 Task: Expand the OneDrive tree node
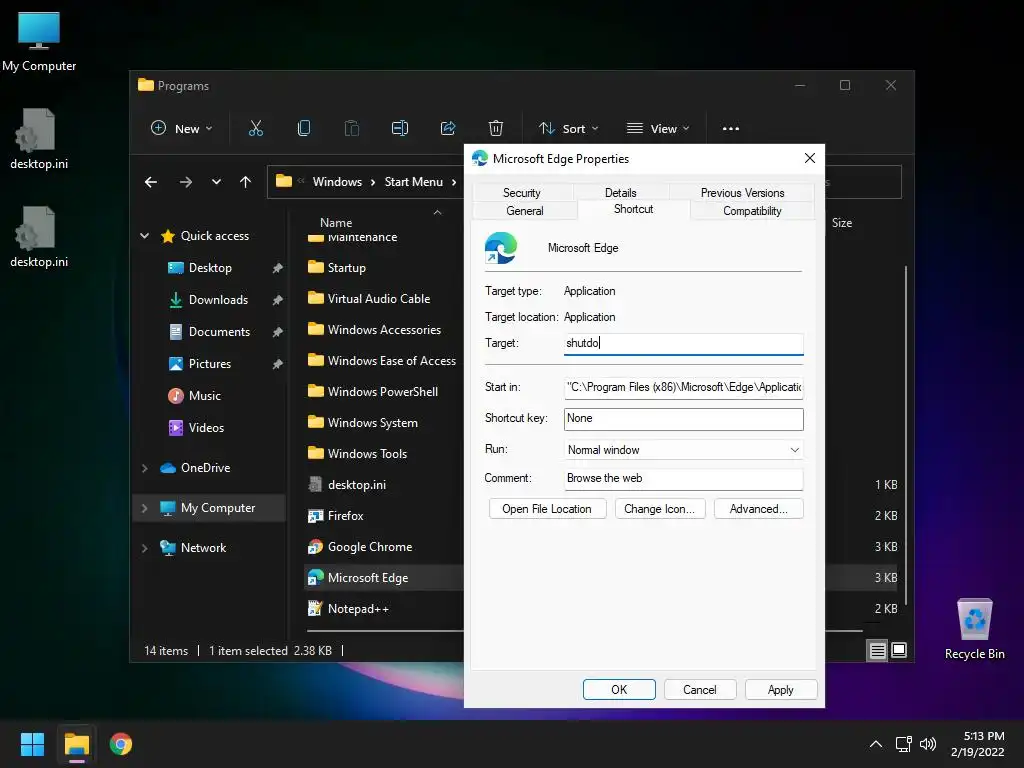click(x=144, y=468)
